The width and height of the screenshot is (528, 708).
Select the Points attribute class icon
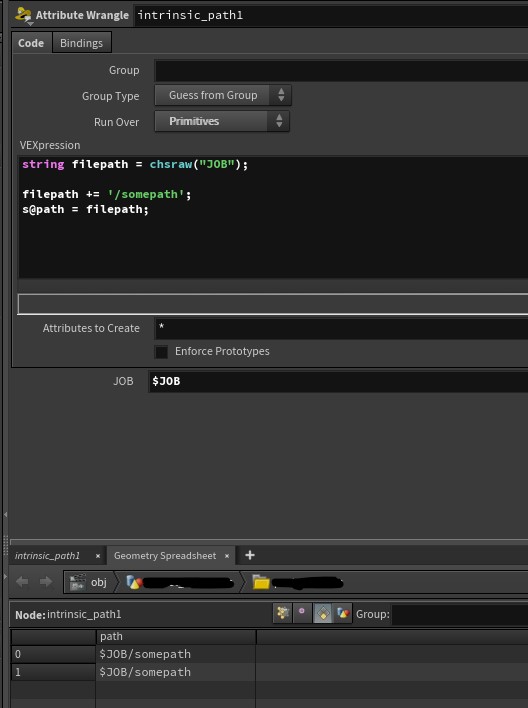[x=283, y=613]
